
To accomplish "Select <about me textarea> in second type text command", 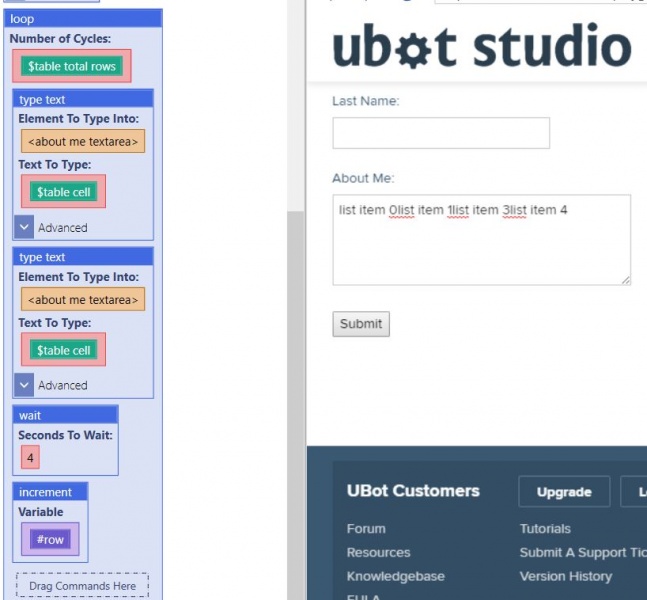I will [x=83, y=300].
